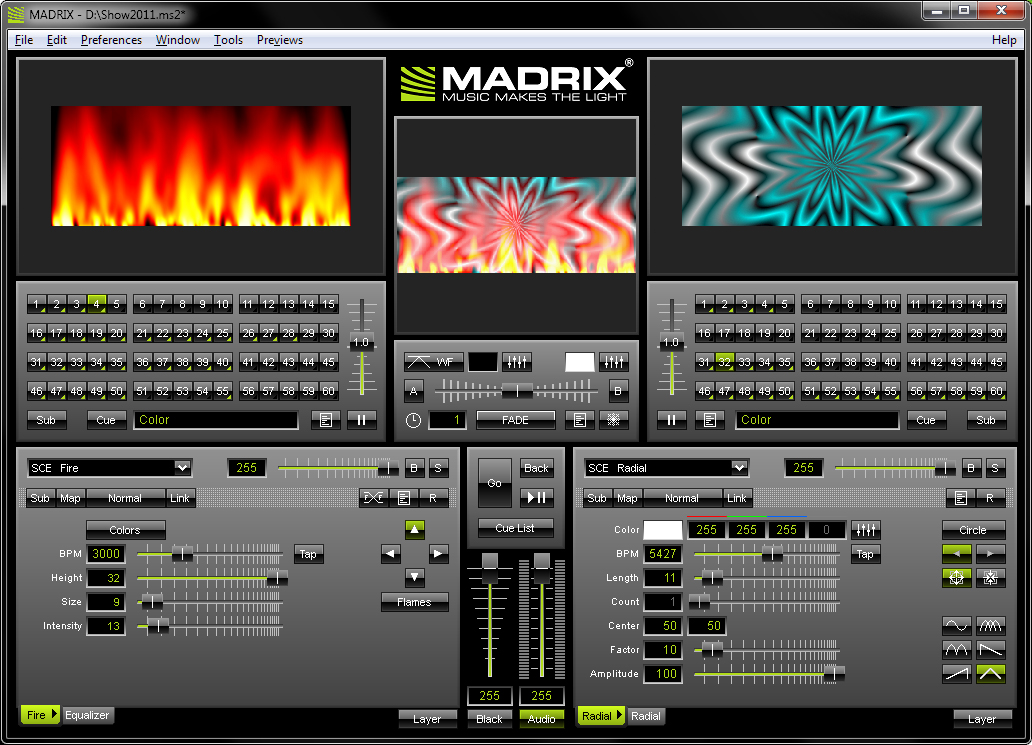Toggle Fire layer Solo S button
Viewport: 1032px width, 745px height.
(438, 468)
